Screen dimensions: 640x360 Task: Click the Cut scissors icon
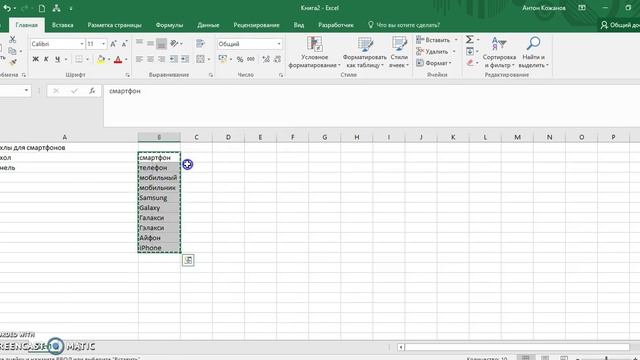click(x=12, y=40)
